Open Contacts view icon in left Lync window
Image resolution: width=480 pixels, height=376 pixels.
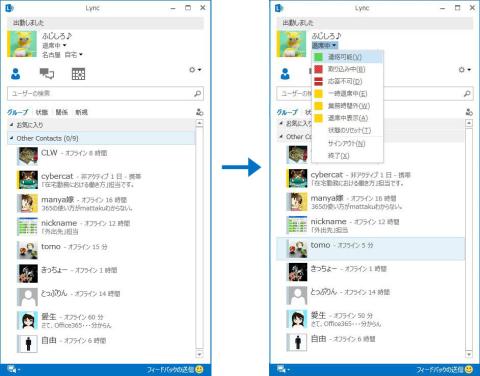click(15, 74)
